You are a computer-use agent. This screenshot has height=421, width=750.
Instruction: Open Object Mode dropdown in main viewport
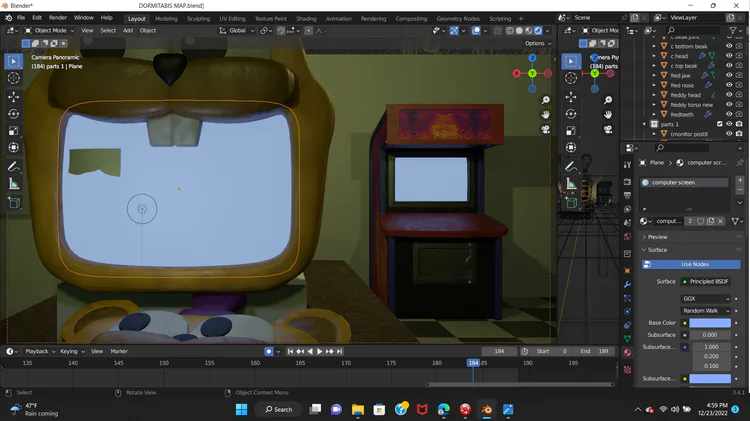point(50,31)
